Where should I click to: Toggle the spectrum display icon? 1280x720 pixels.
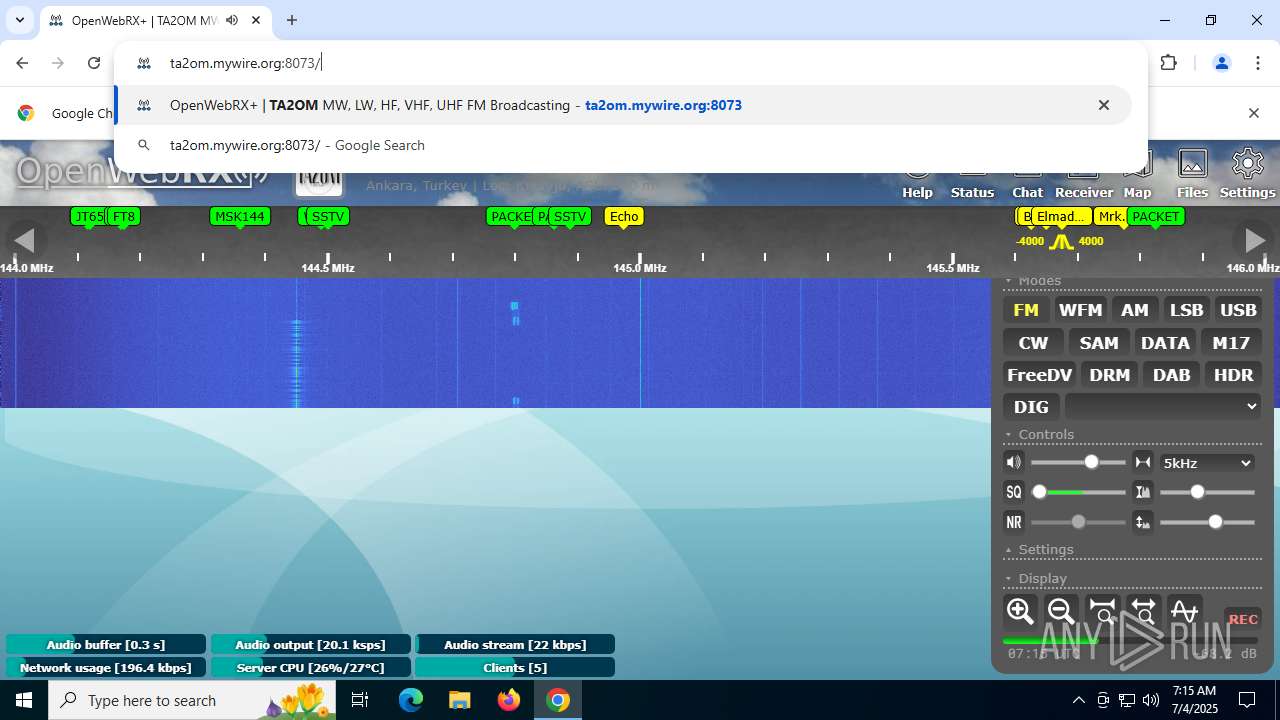tap(1184, 611)
